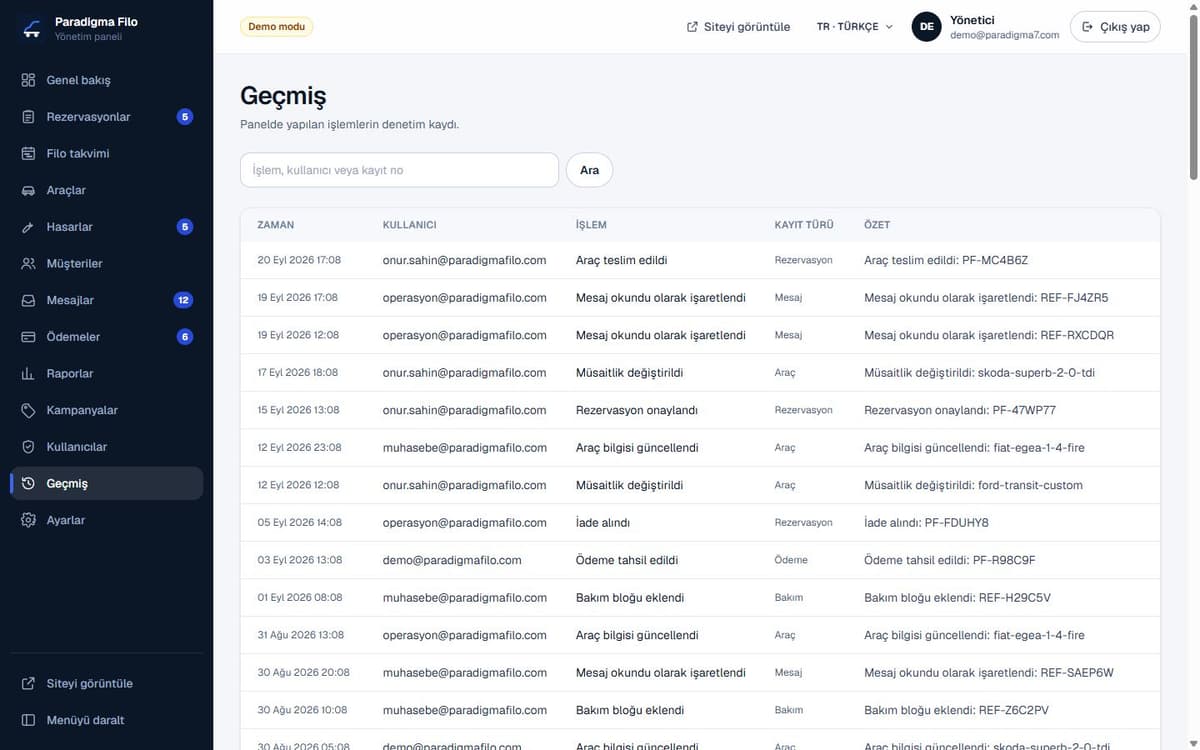Open the TR · TÜRKÇE language dropdown
The width and height of the screenshot is (1200, 750).
855,27
